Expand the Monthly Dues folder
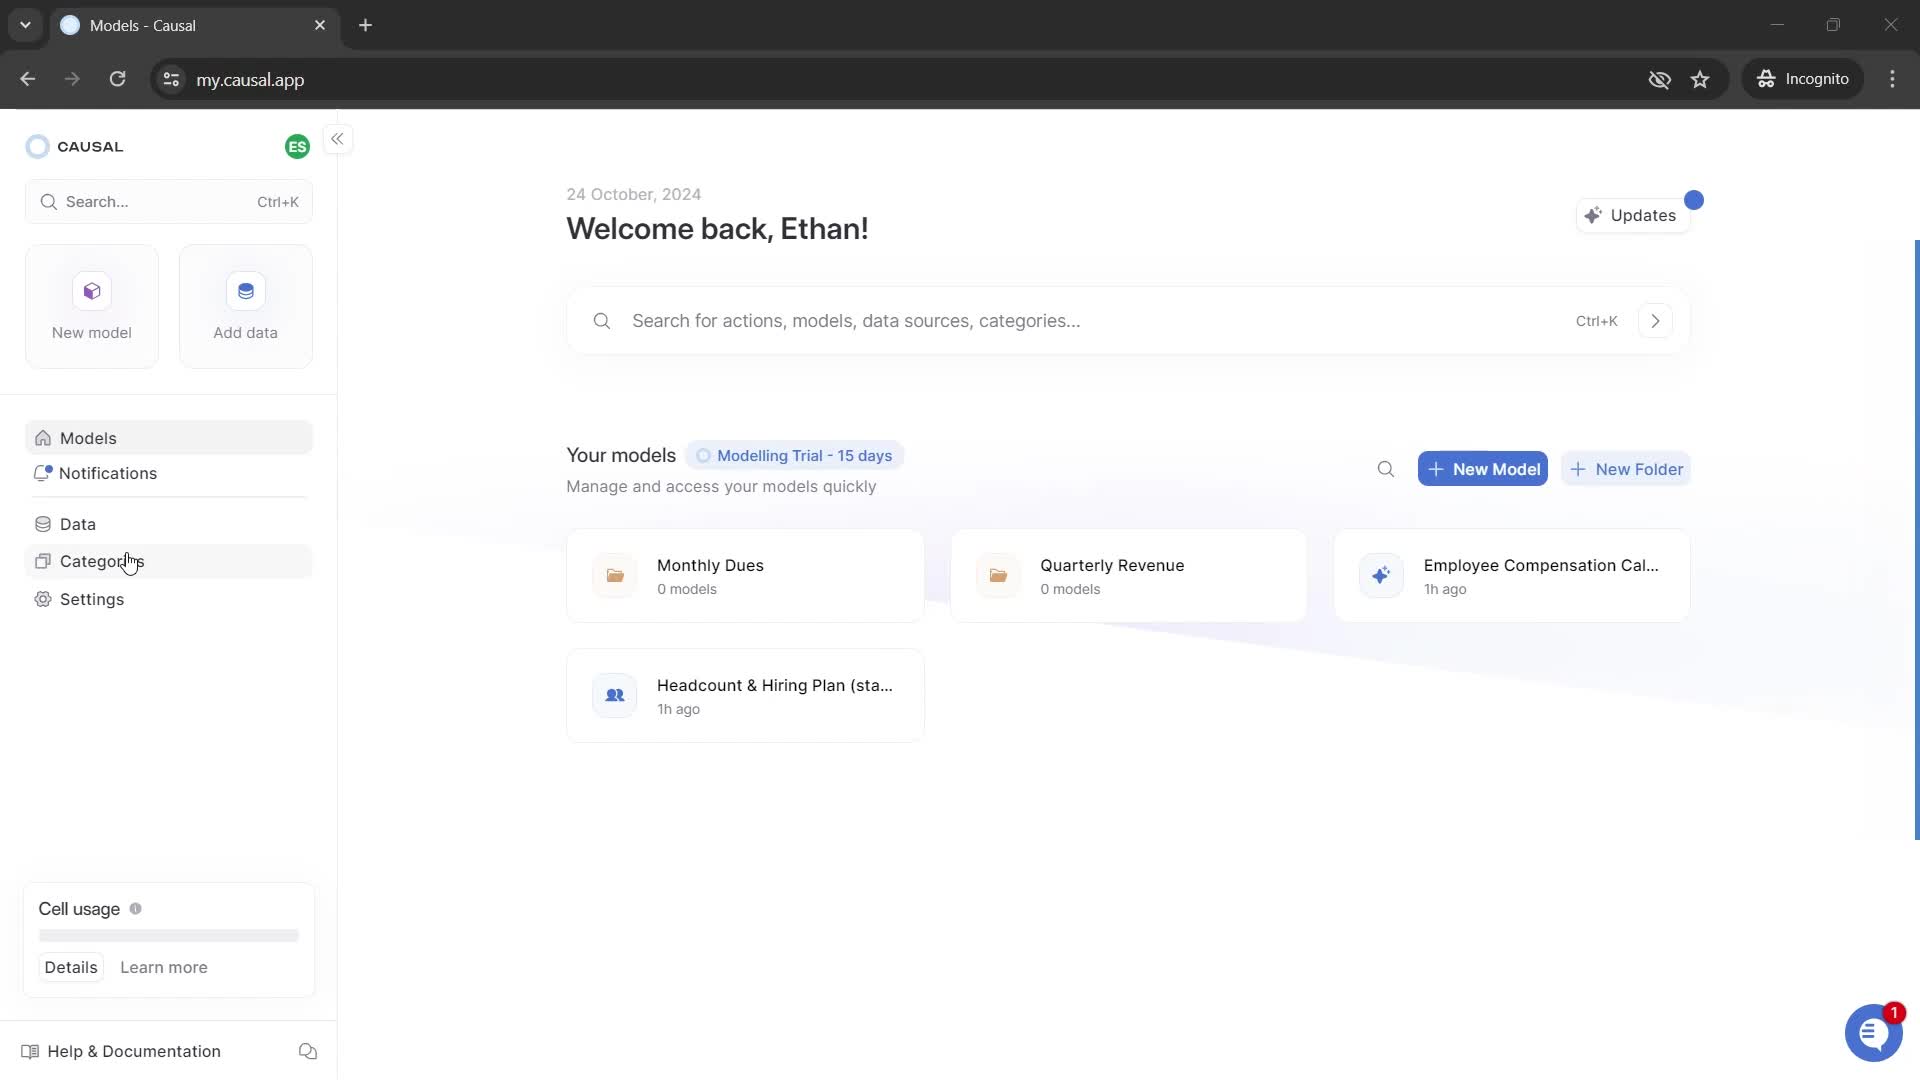 pos(745,576)
